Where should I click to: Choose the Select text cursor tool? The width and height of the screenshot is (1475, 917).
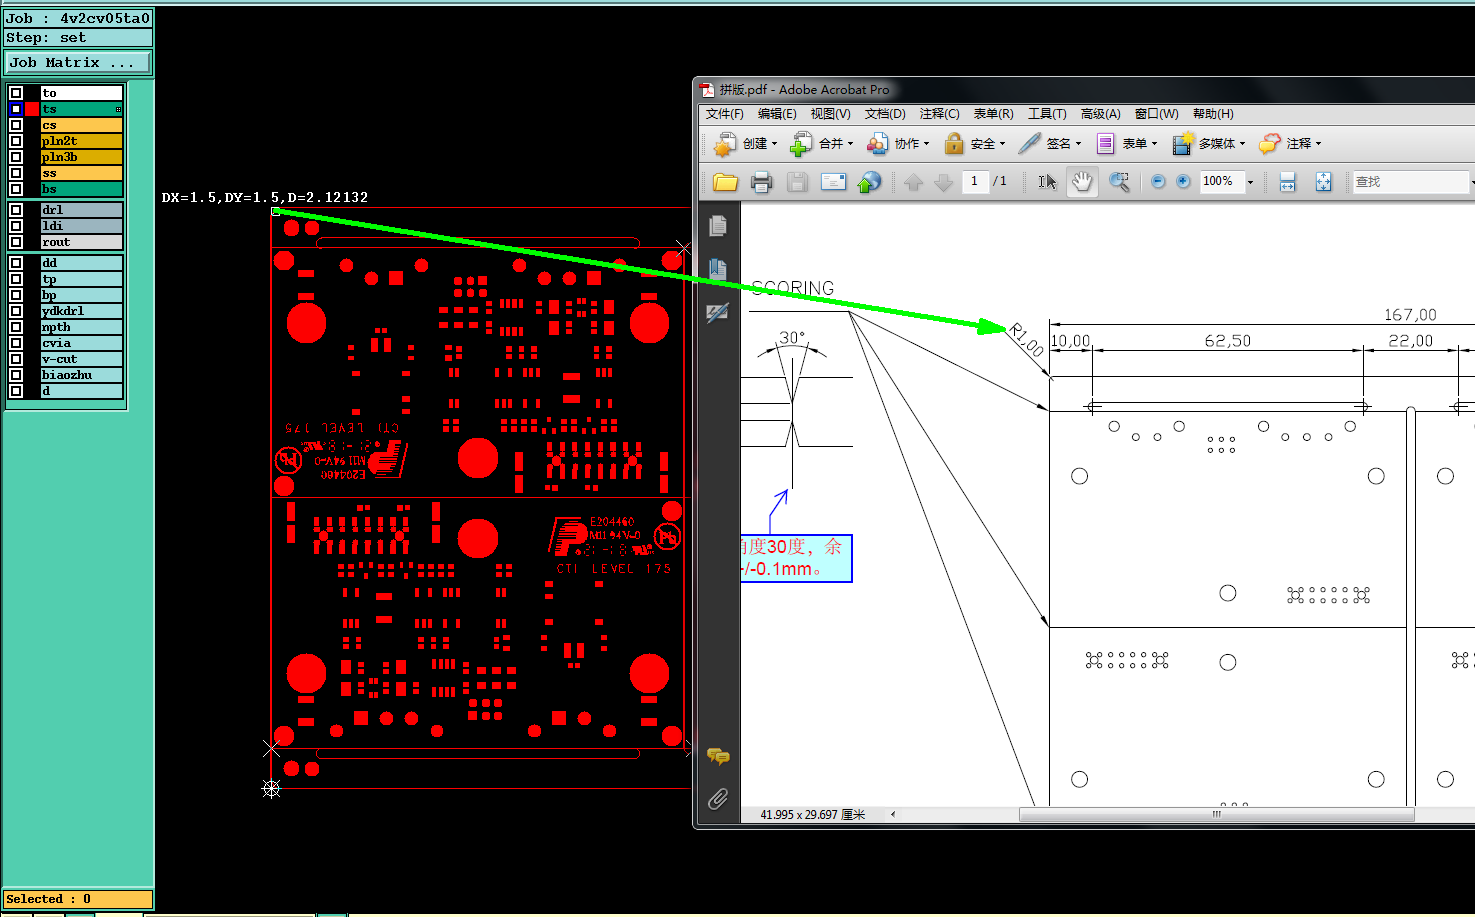click(x=1047, y=182)
